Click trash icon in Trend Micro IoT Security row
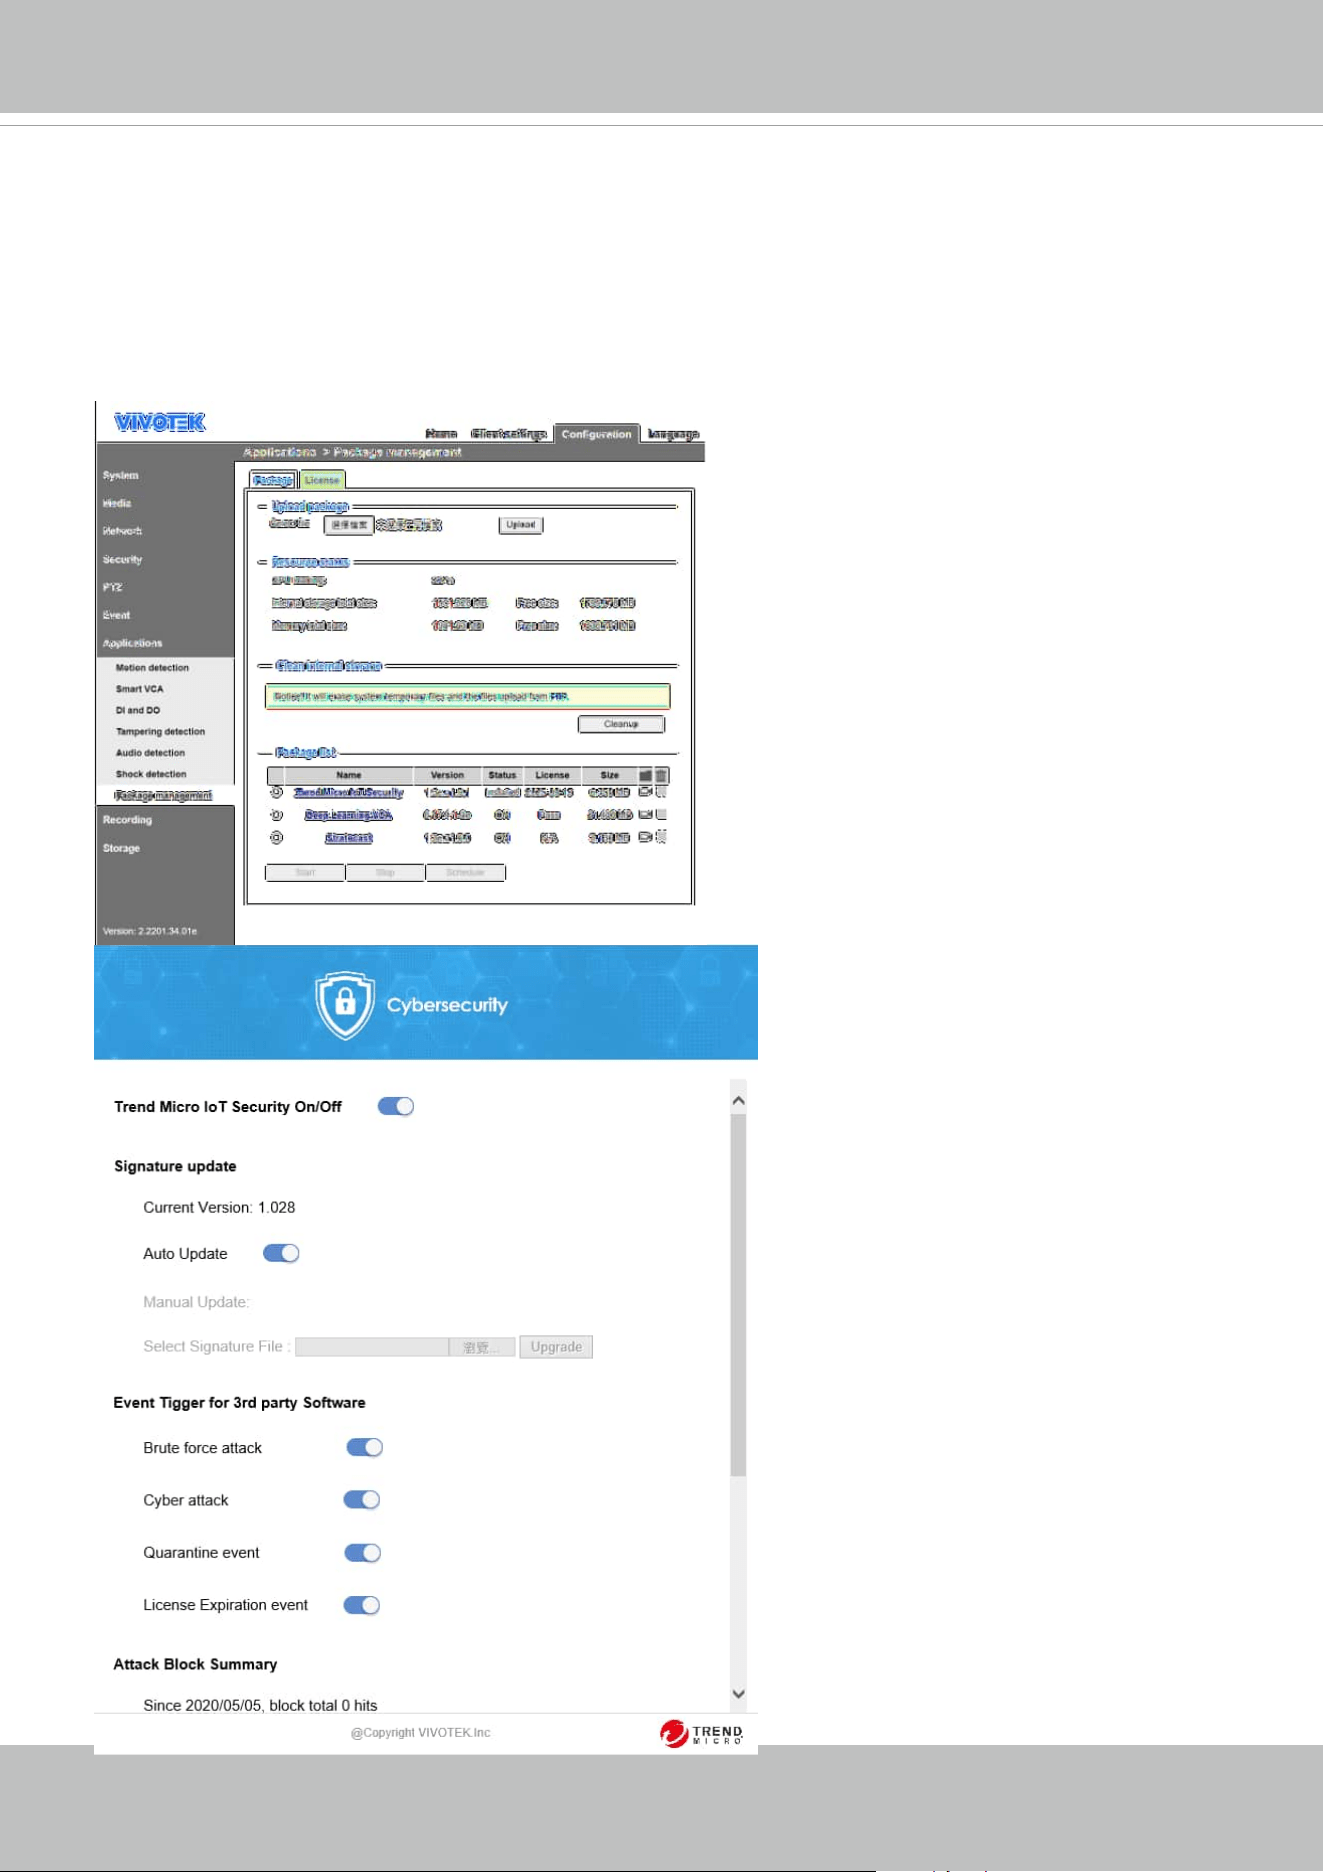Viewport: 1324px width, 1872px height. click(661, 792)
